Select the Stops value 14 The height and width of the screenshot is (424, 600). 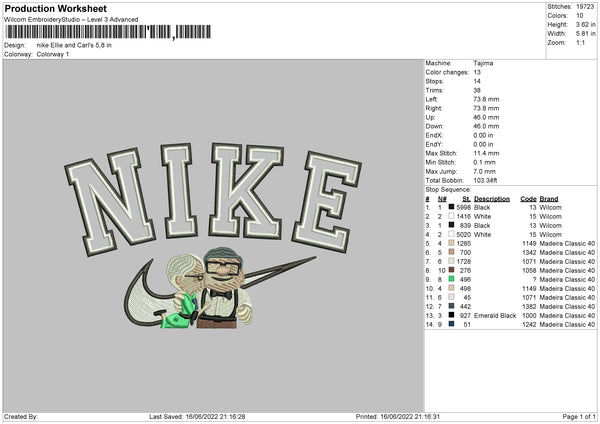point(477,81)
